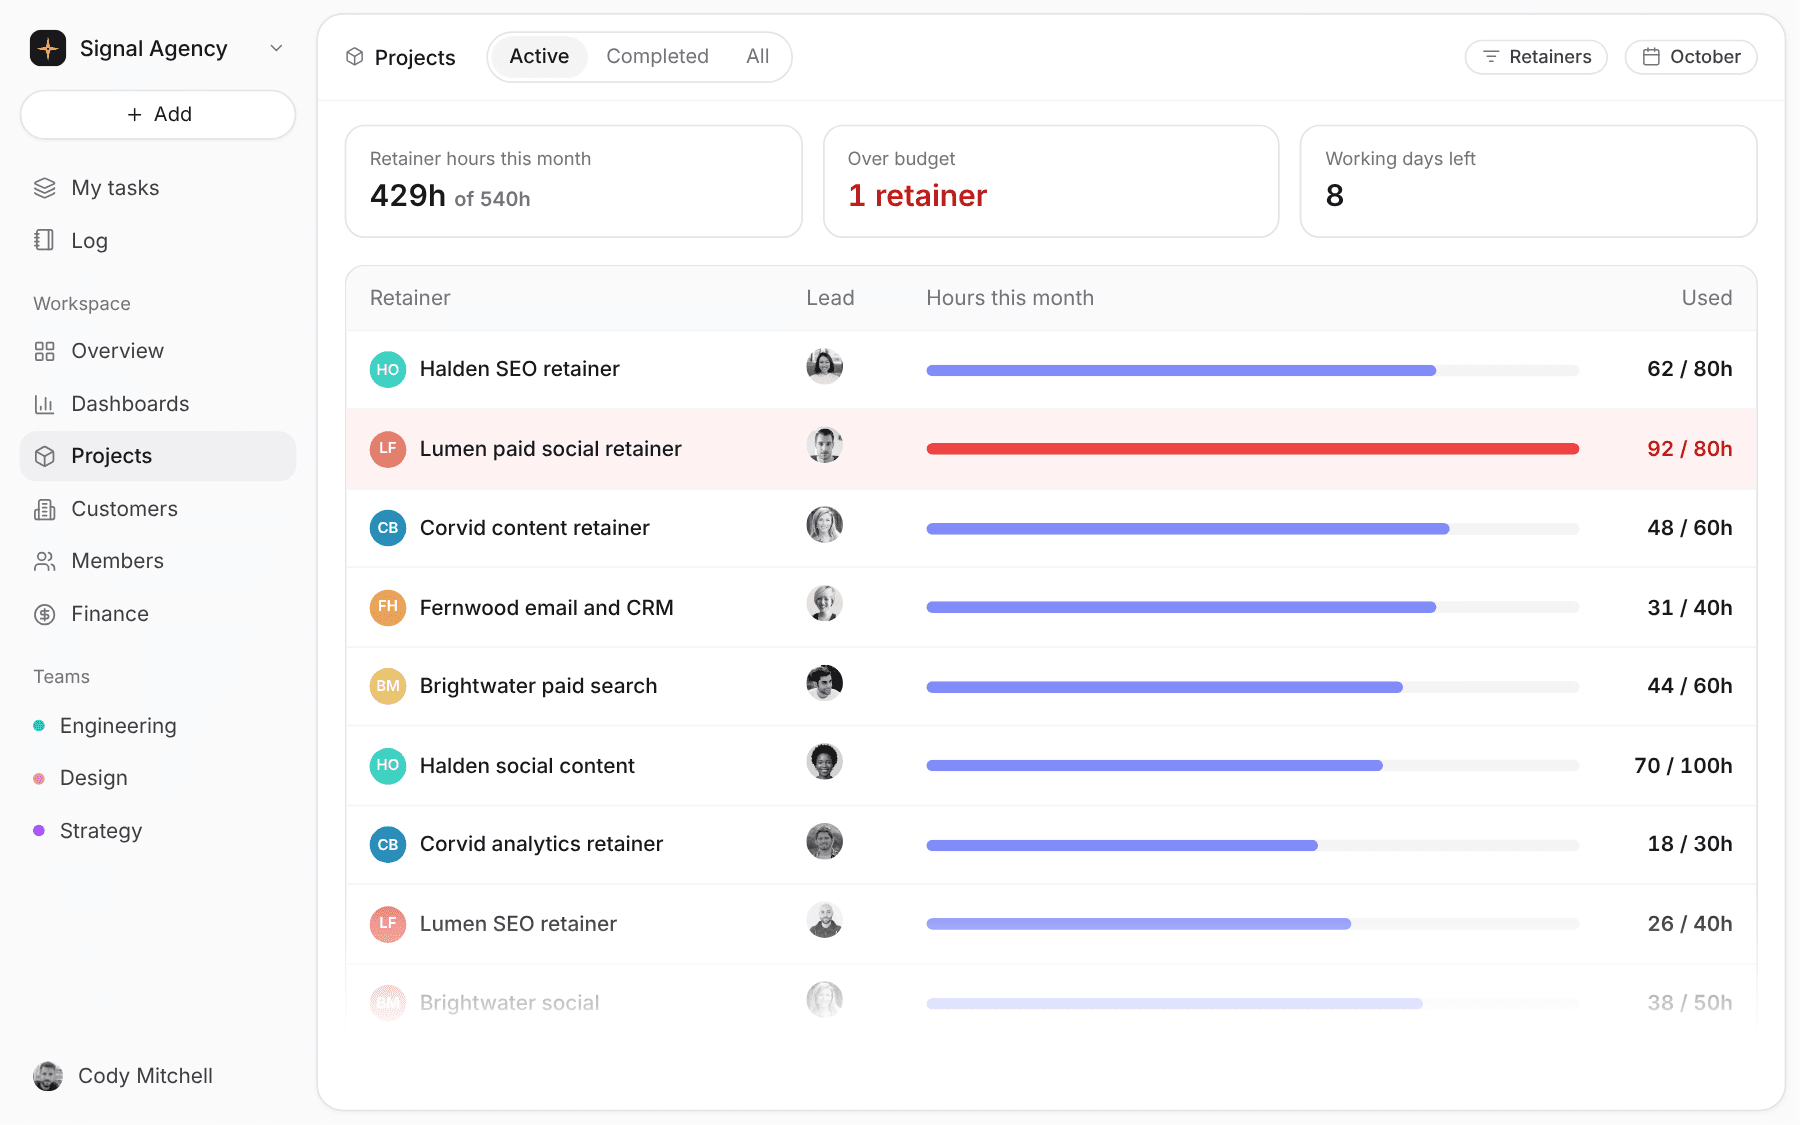Click the Over budget 1 retainer card
Image resolution: width=1800 pixels, height=1125 pixels.
1051,181
